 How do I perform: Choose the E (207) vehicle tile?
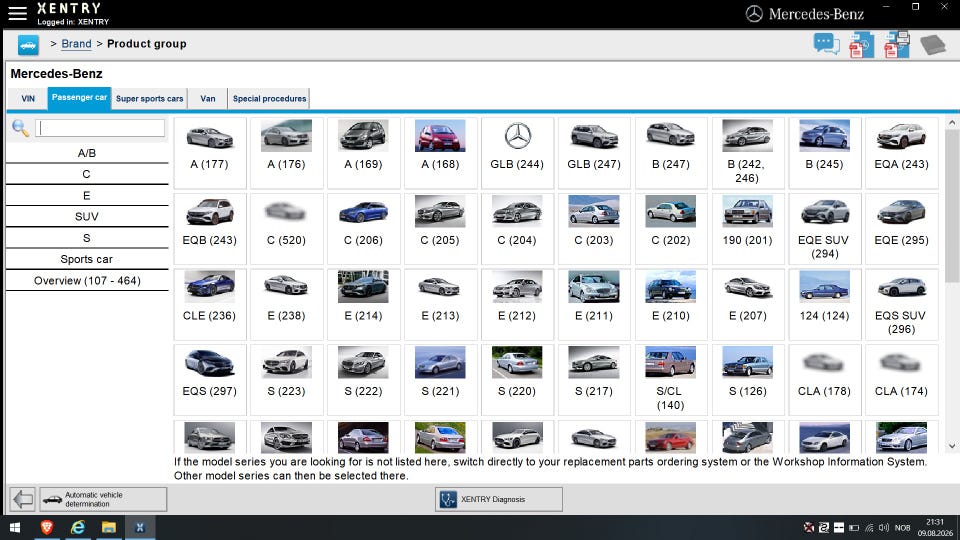coord(748,304)
